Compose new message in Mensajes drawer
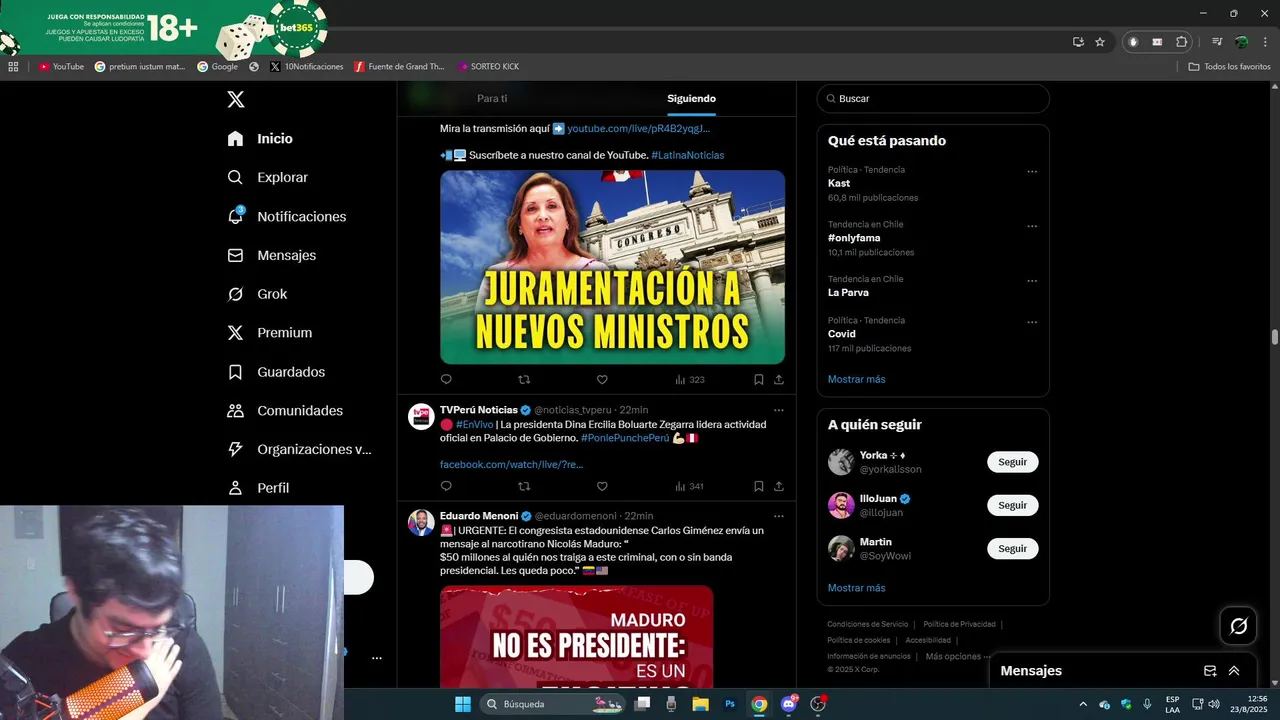 point(1210,671)
